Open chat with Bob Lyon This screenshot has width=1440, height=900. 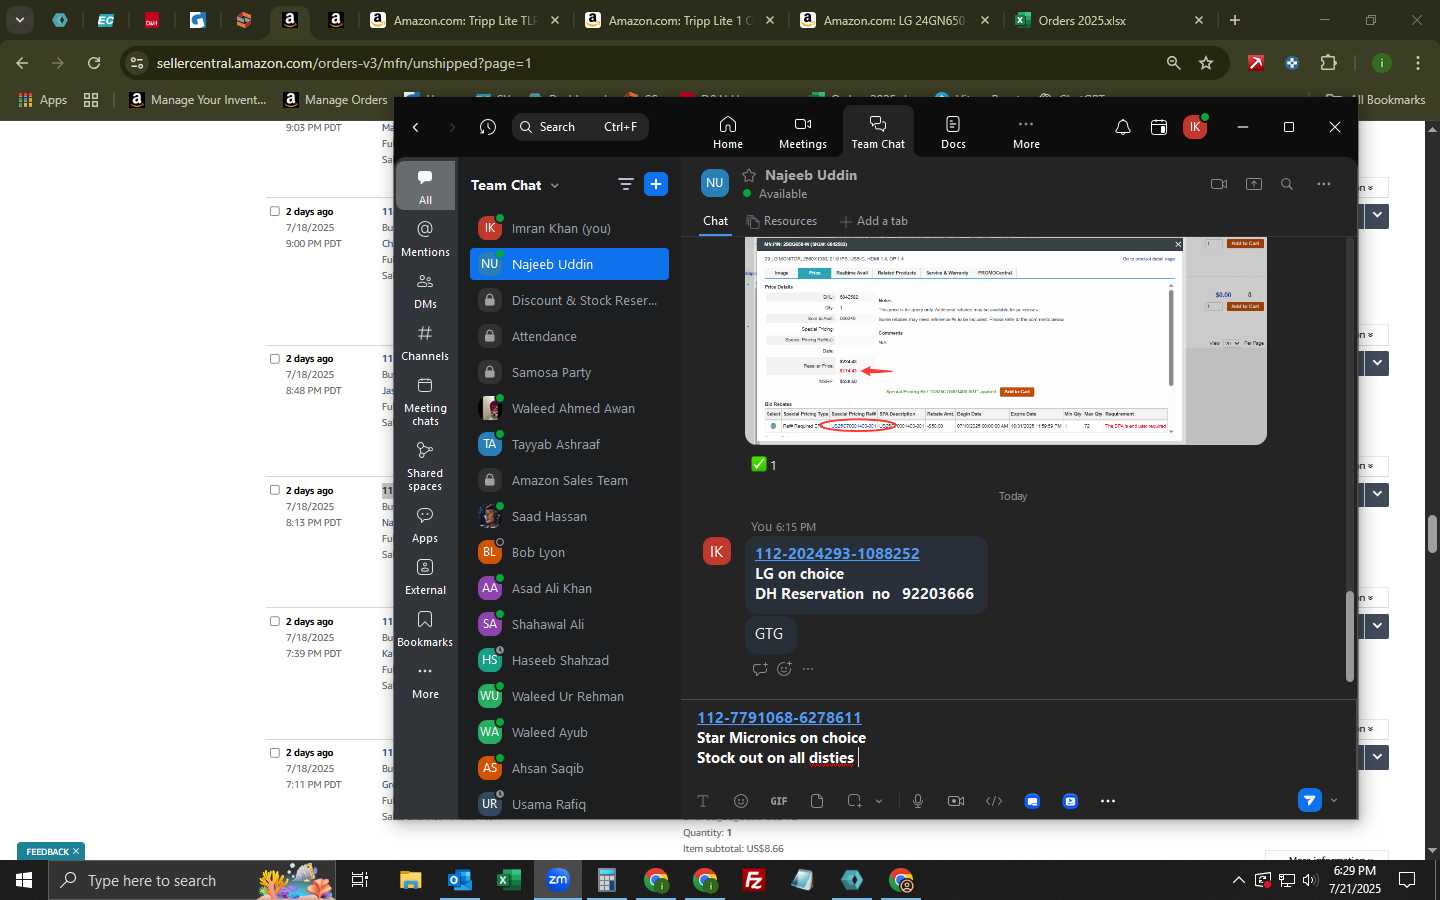click(x=569, y=552)
